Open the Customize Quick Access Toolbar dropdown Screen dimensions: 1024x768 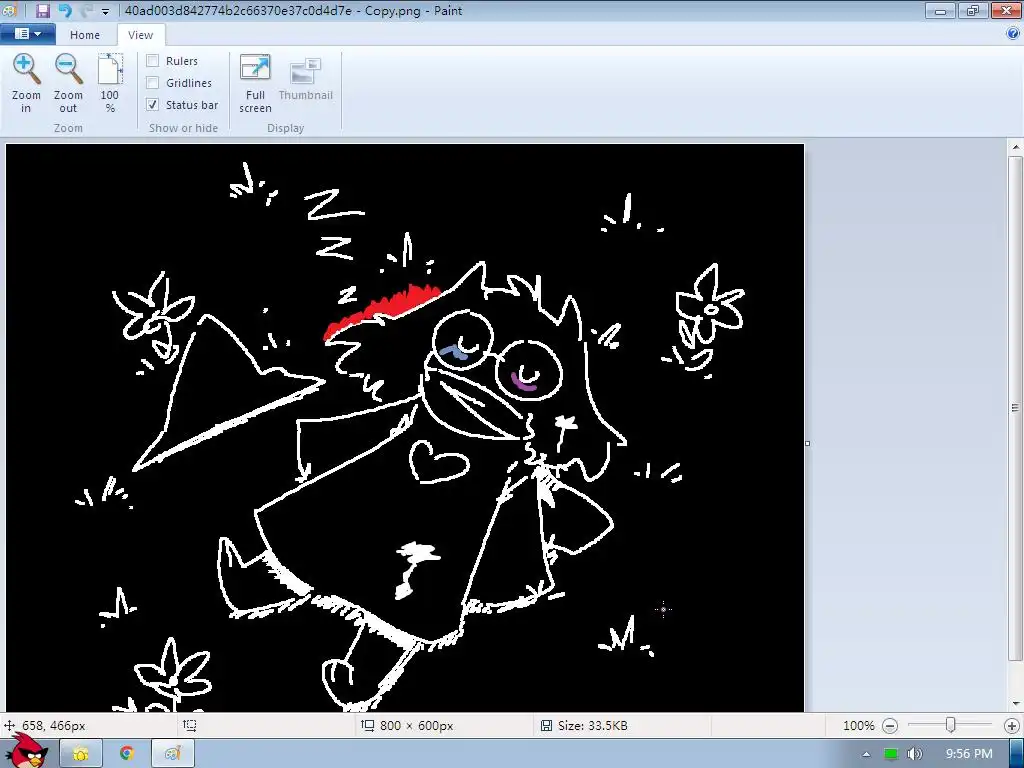[x=105, y=11]
